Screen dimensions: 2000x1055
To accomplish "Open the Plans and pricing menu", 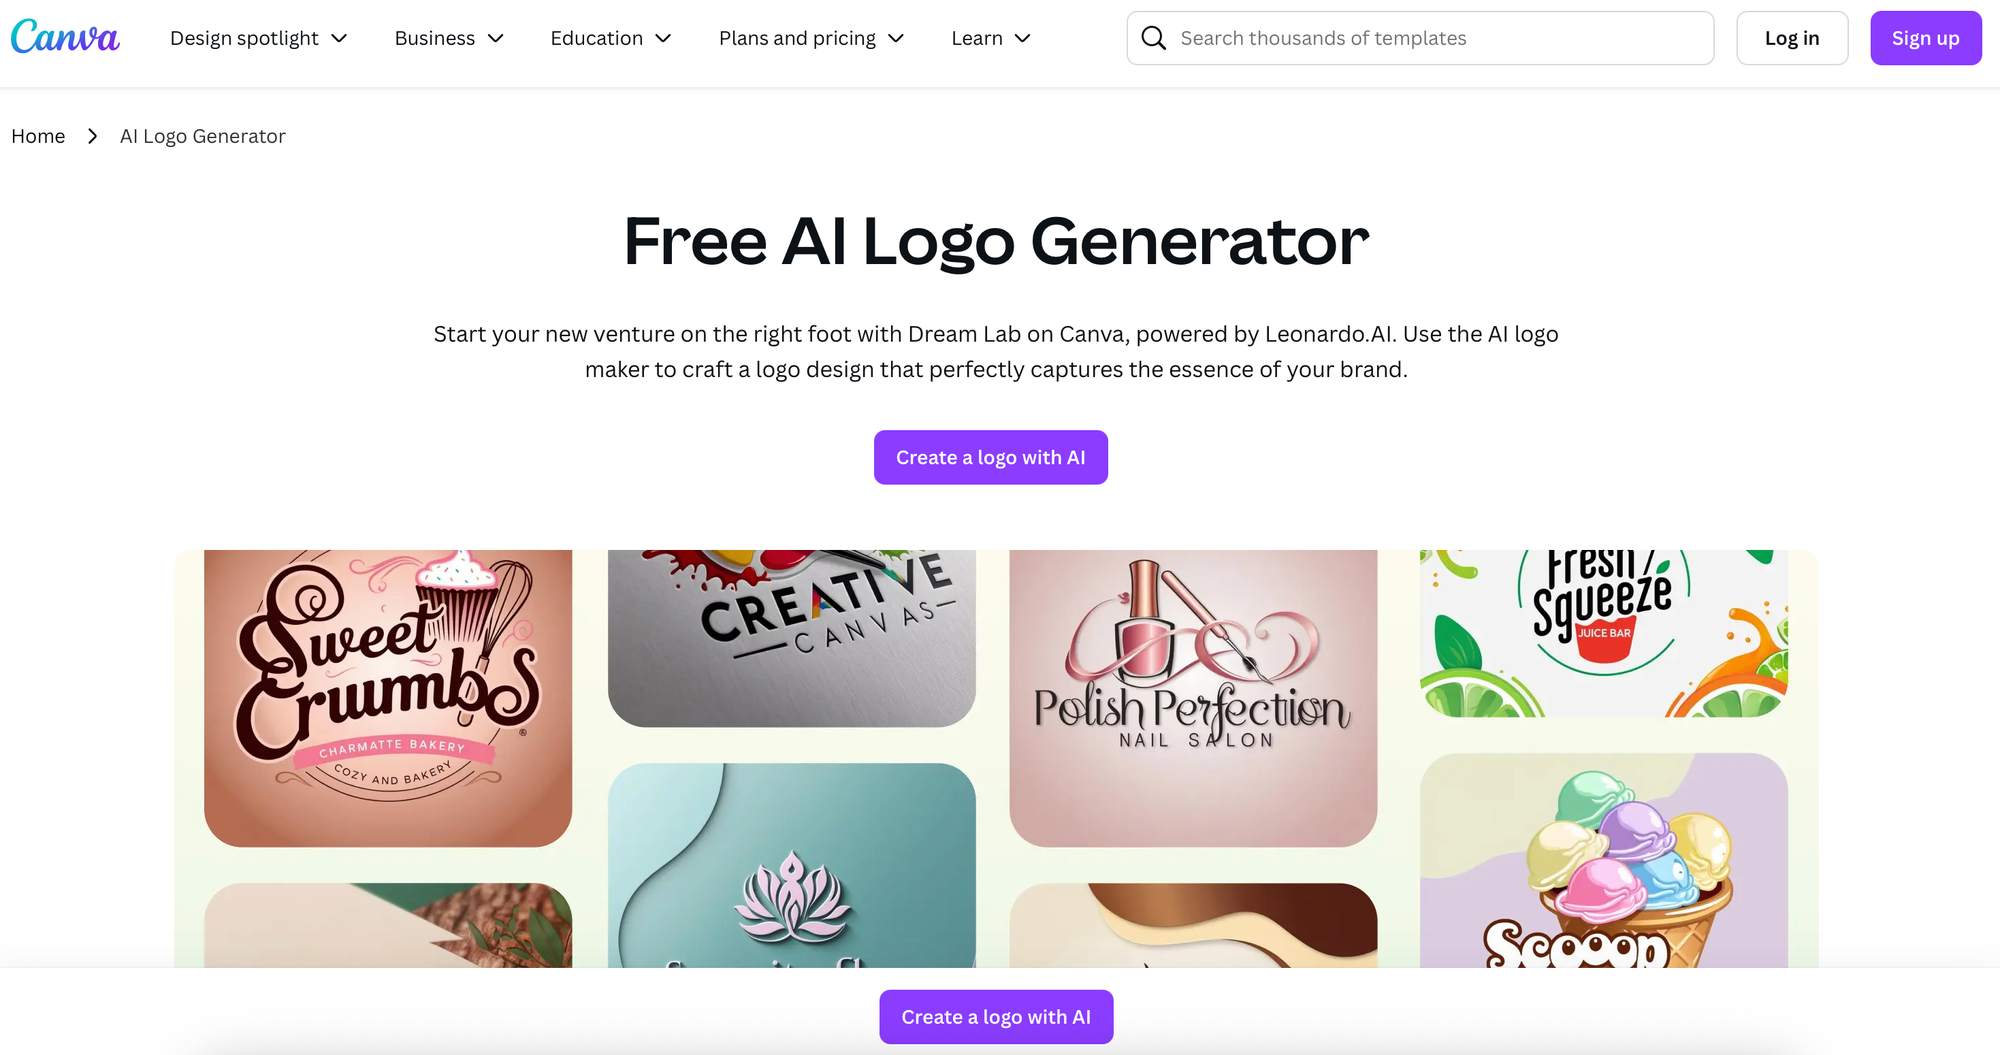I will 811,38.
